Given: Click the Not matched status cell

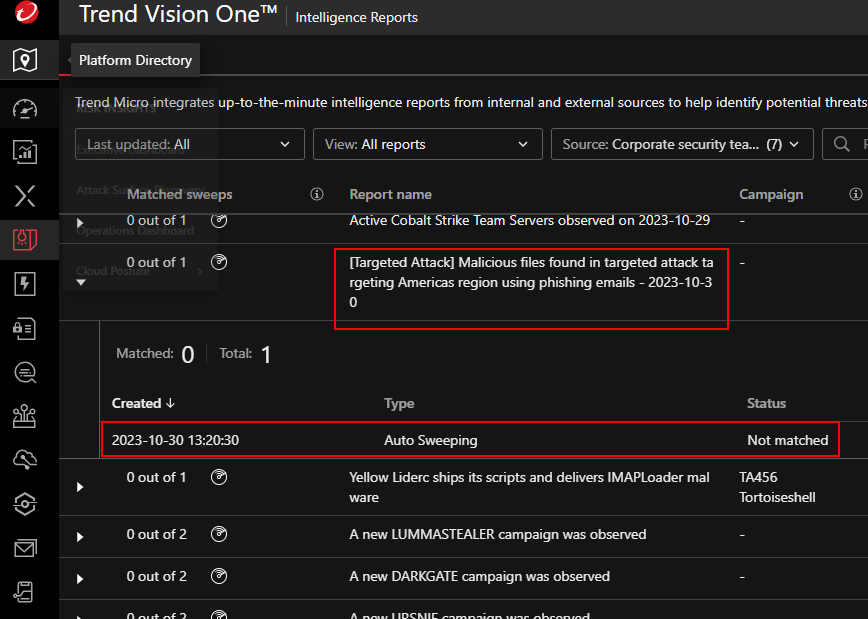Looking at the screenshot, I should (x=788, y=440).
